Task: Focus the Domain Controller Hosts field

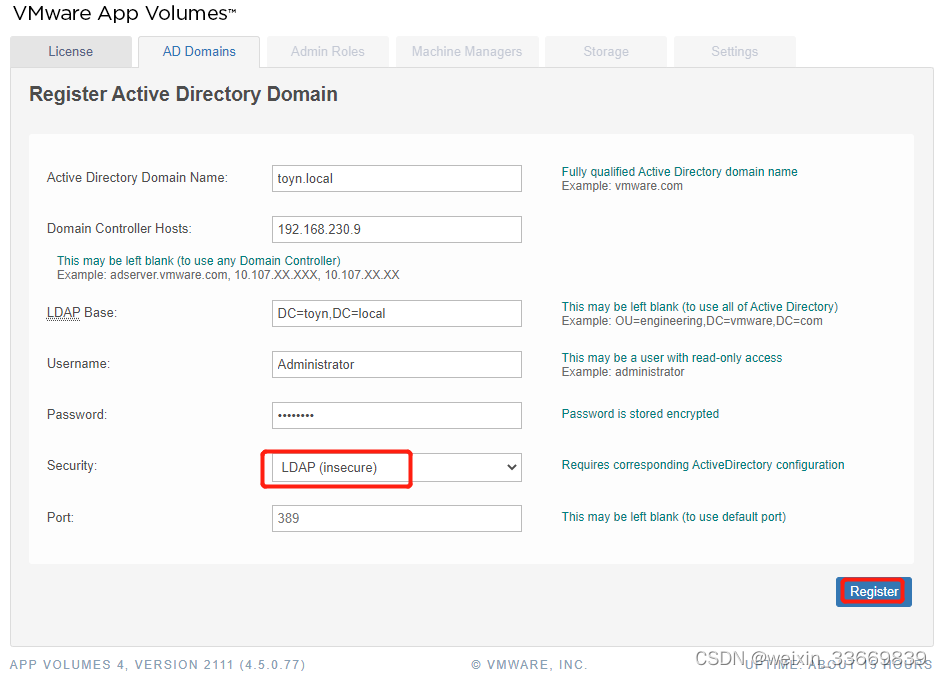Action: click(x=397, y=229)
